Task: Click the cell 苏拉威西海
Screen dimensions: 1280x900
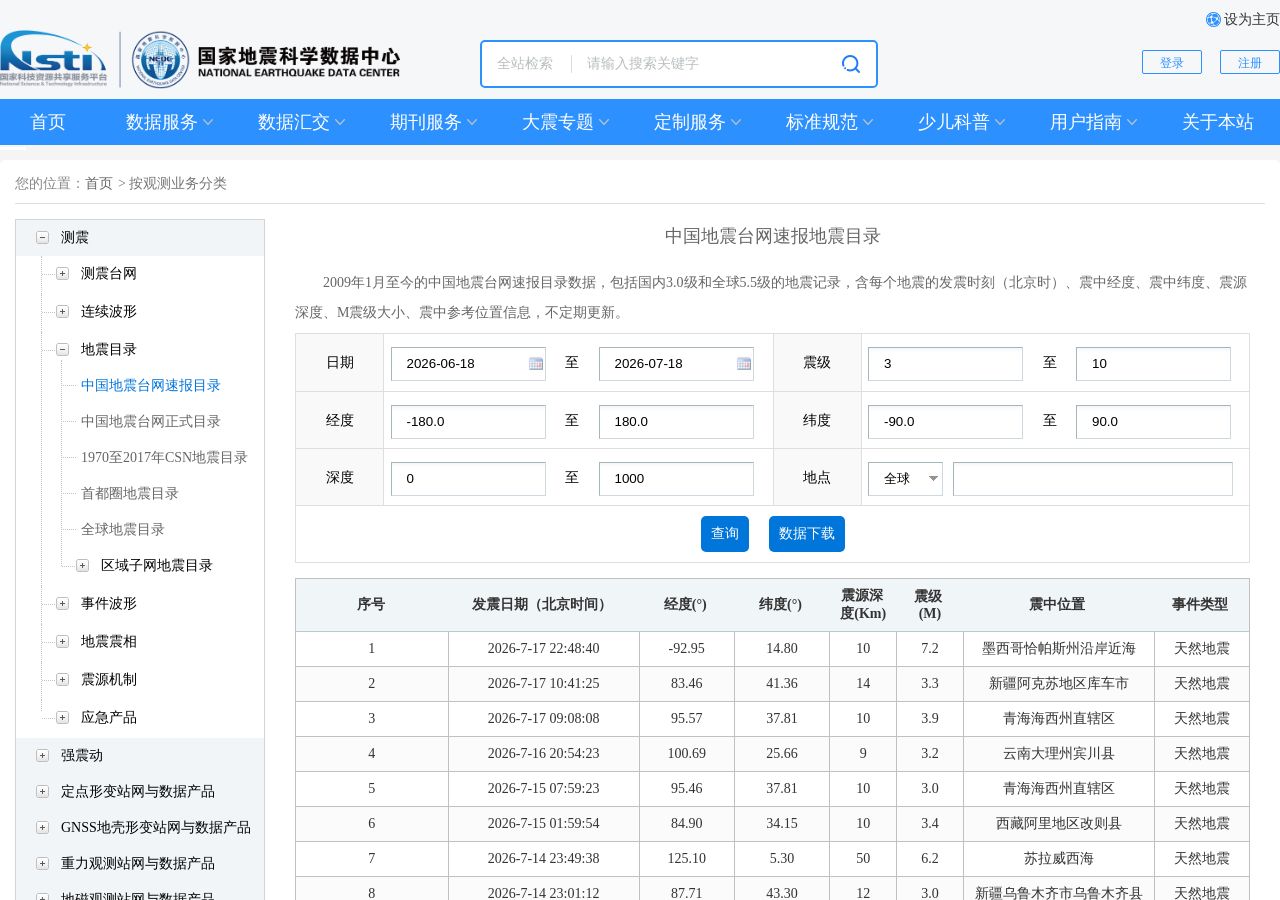Action: pos(1059,859)
